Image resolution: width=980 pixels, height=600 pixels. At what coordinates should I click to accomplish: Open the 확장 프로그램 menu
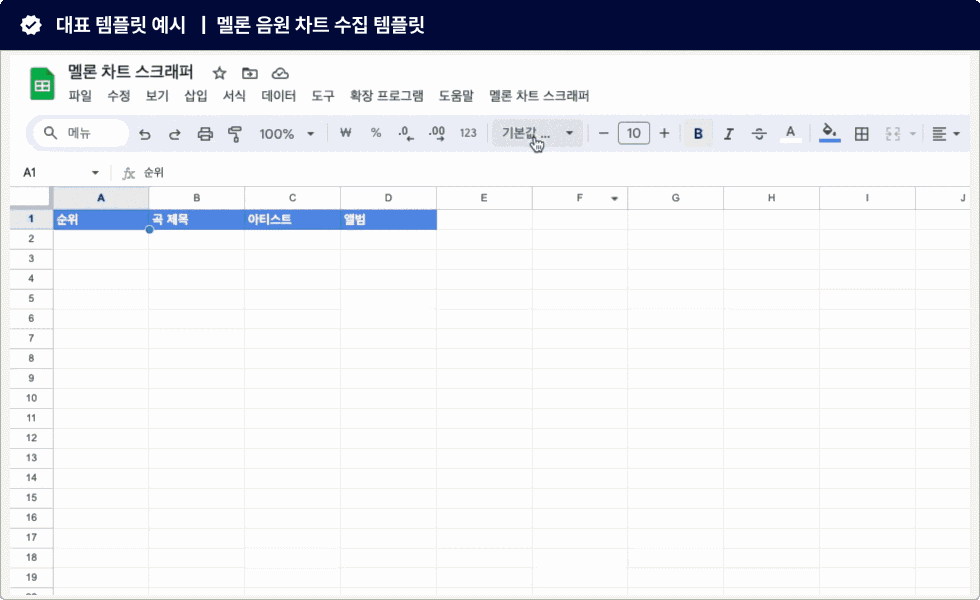[x=386, y=96]
